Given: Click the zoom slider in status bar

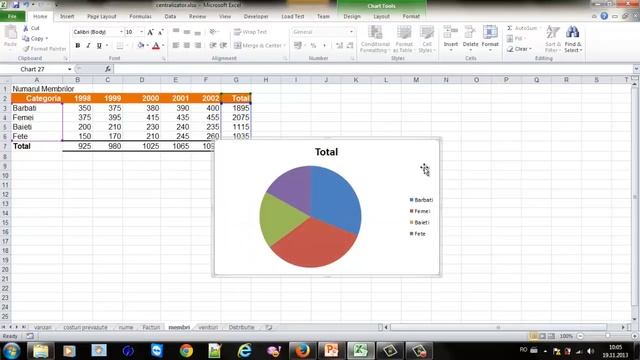Looking at the screenshot, I should coord(607,336).
